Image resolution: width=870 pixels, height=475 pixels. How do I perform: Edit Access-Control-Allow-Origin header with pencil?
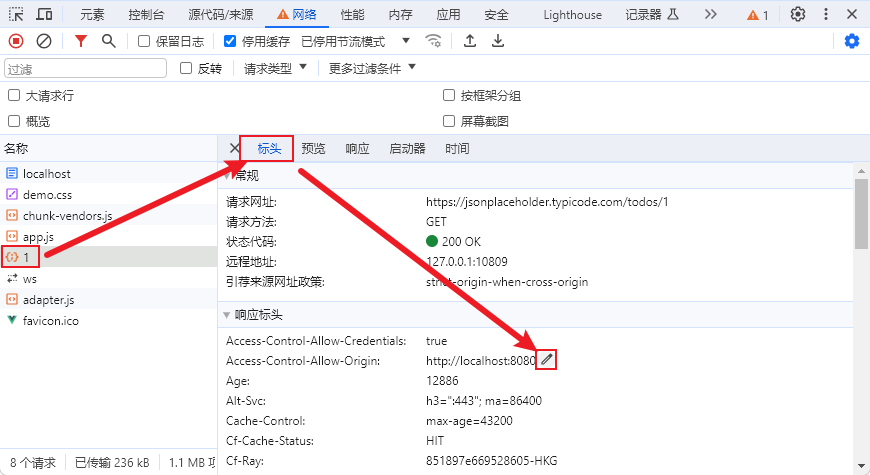pos(547,360)
